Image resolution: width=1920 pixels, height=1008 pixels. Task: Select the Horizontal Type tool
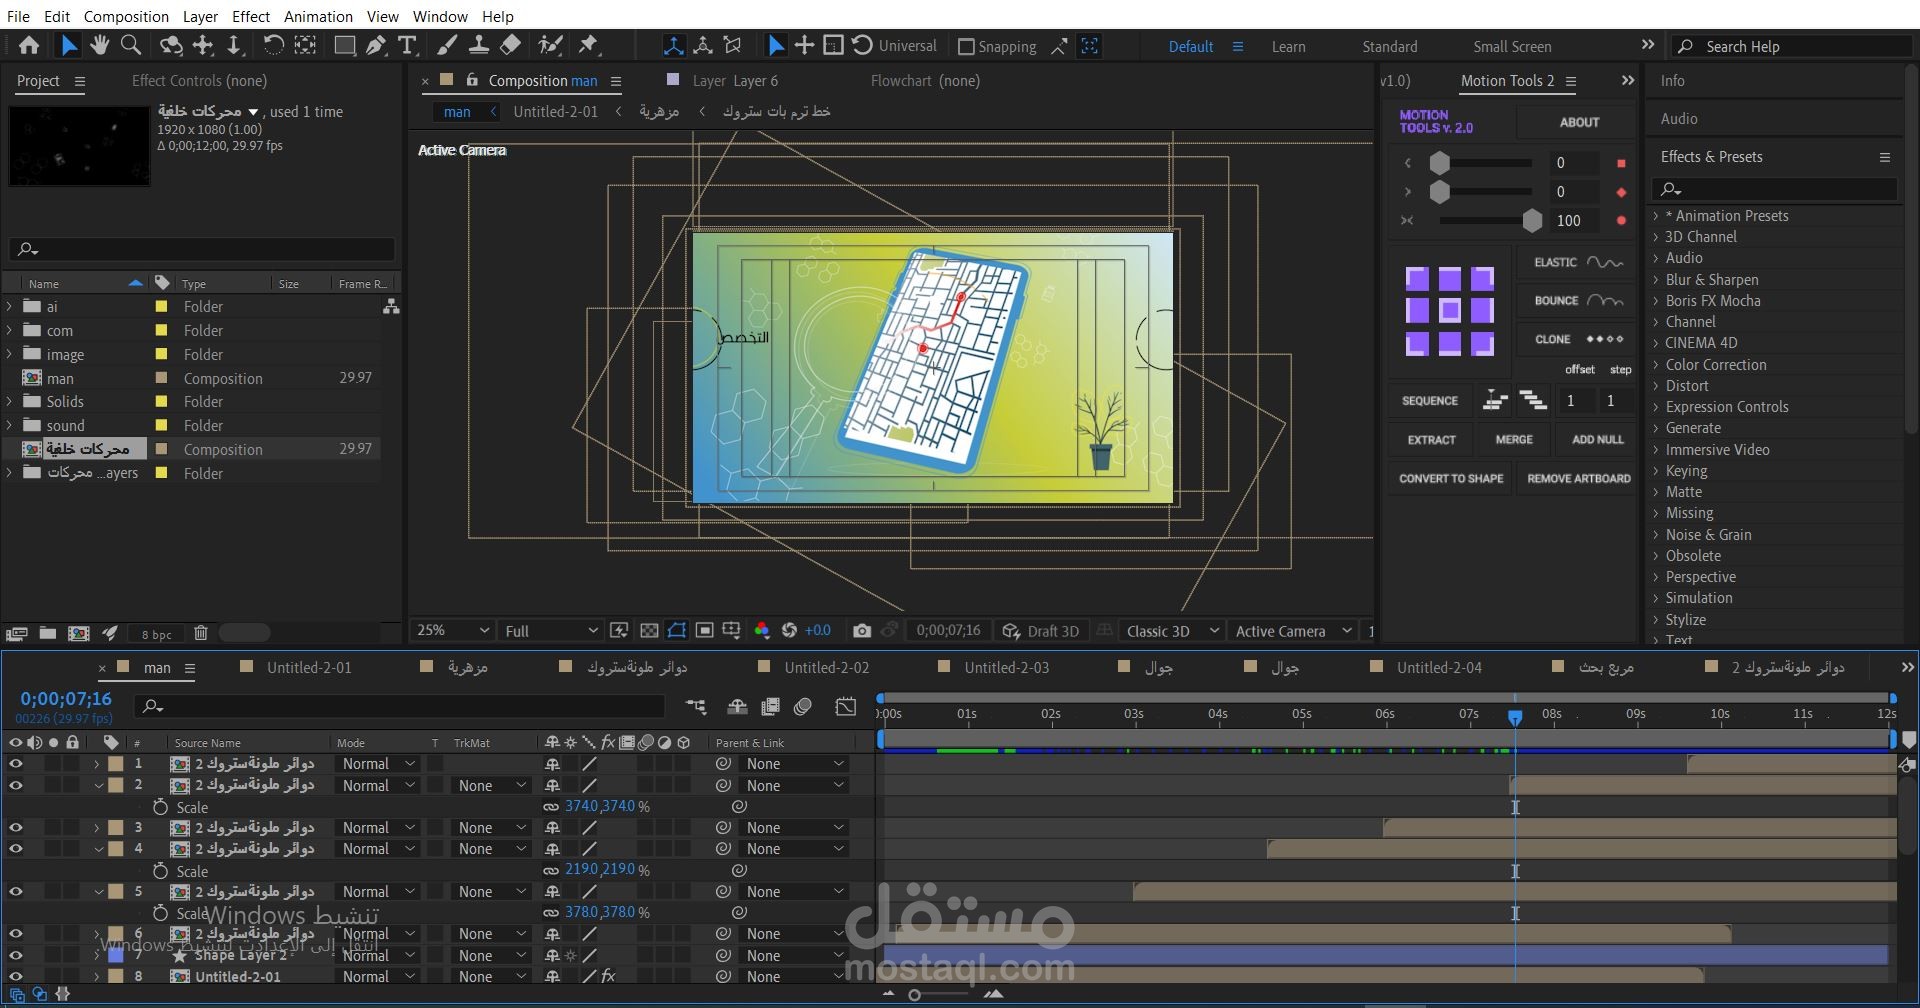tap(407, 45)
